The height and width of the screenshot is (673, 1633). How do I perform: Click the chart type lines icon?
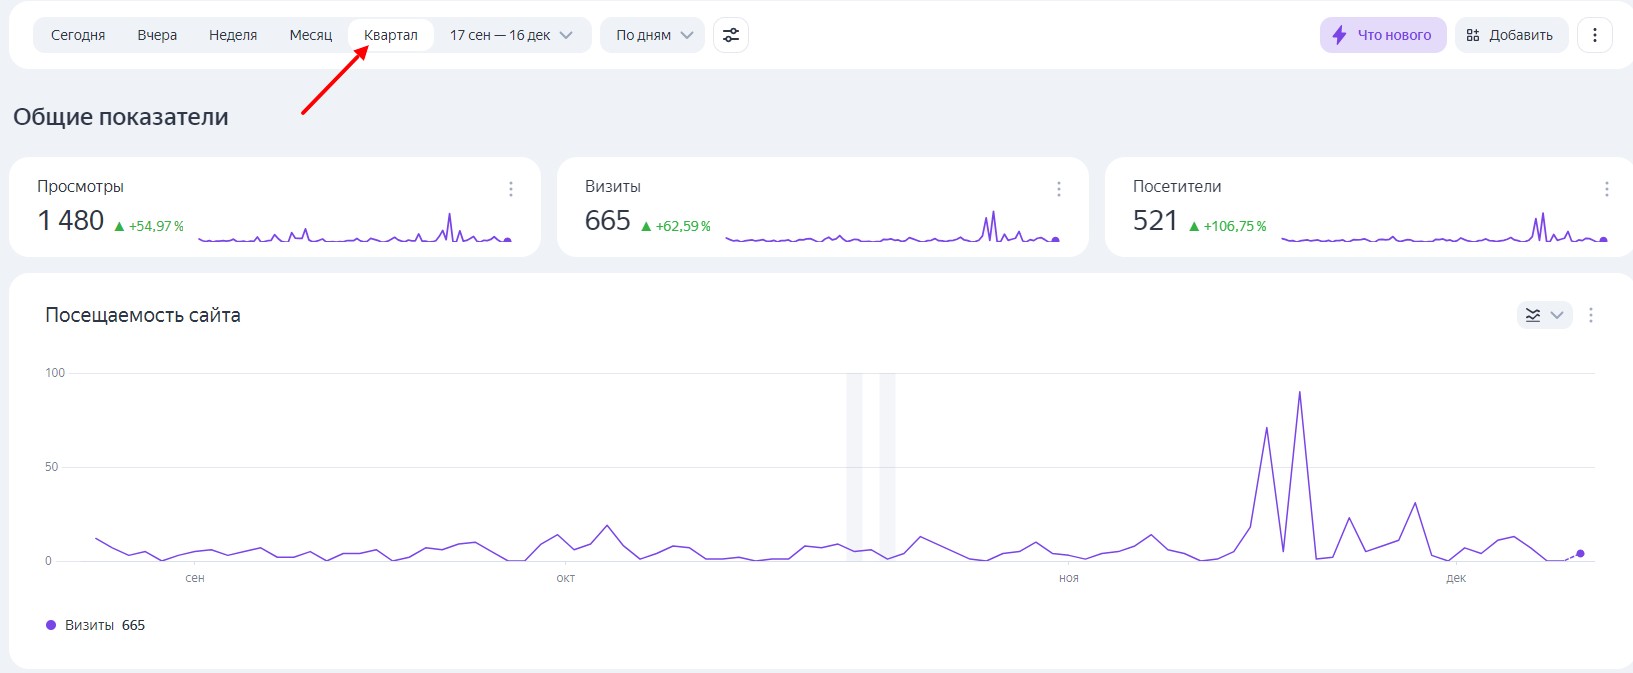tap(1533, 315)
